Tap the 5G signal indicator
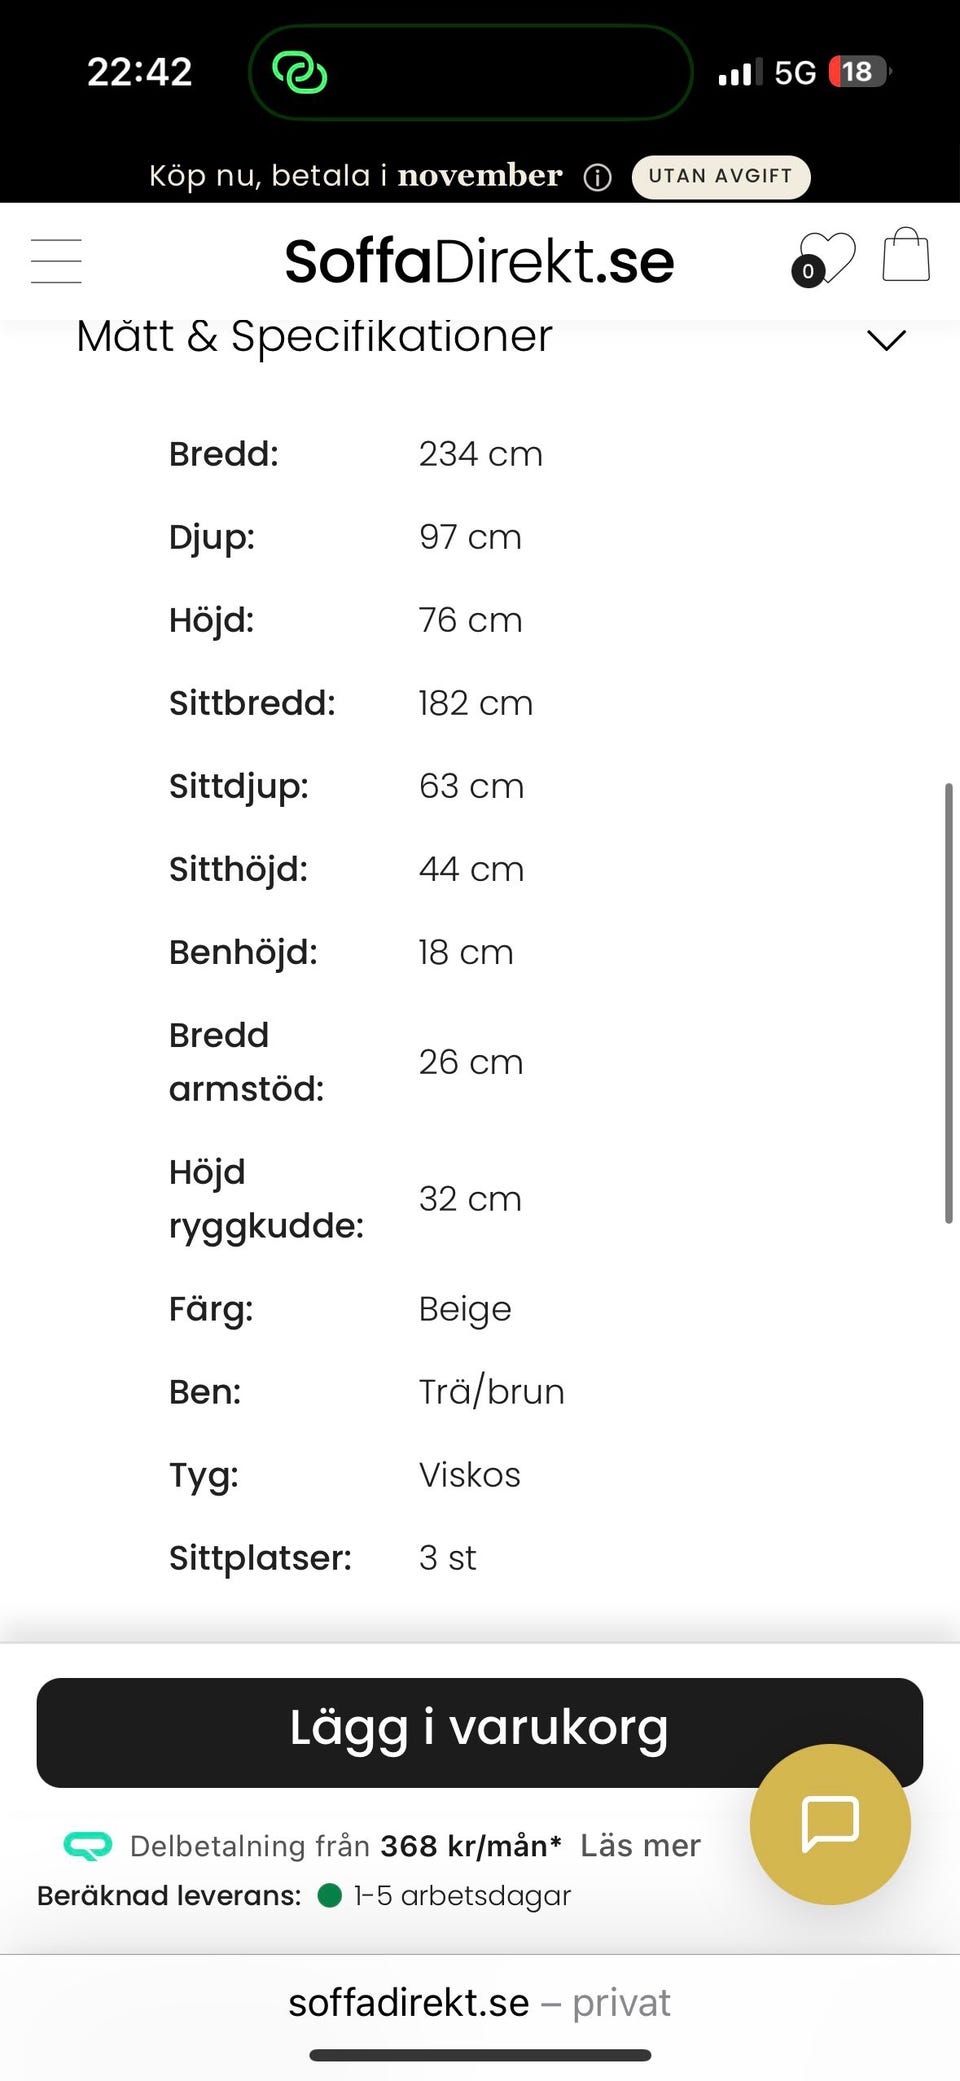The height and width of the screenshot is (2081, 960). pos(795,72)
